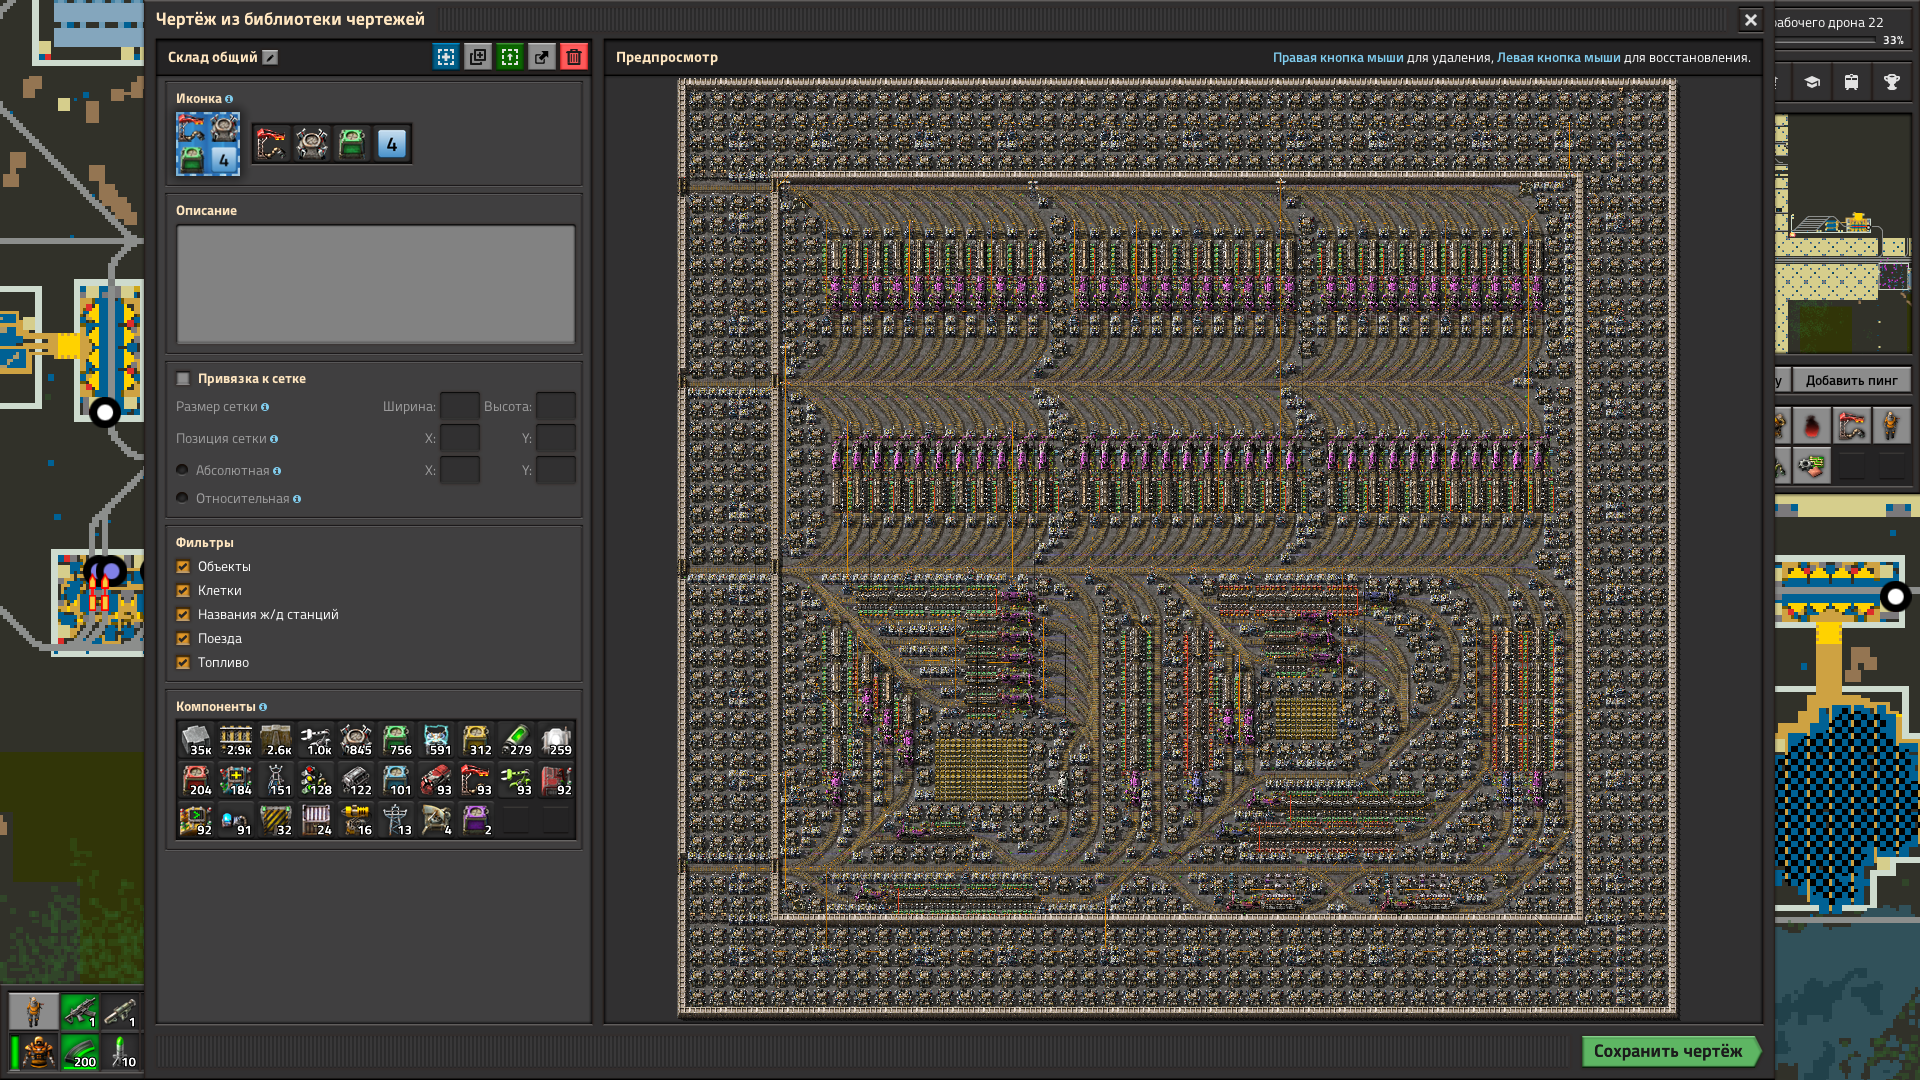Change third icon slot (green chest)
The image size is (1920, 1080).
[x=352, y=144]
